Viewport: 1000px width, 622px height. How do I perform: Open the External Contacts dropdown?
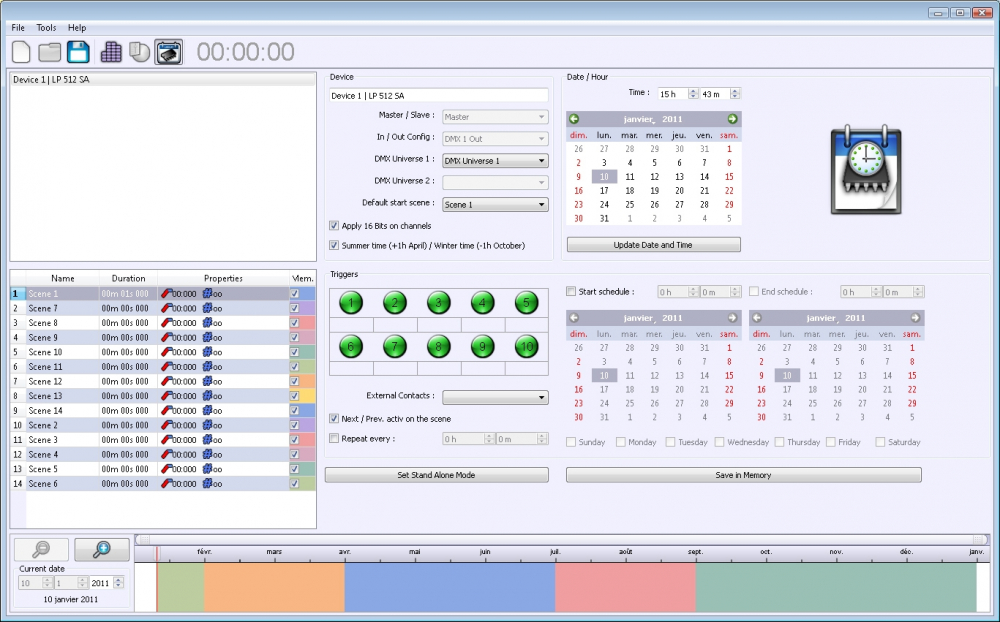pyautogui.click(x=495, y=397)
